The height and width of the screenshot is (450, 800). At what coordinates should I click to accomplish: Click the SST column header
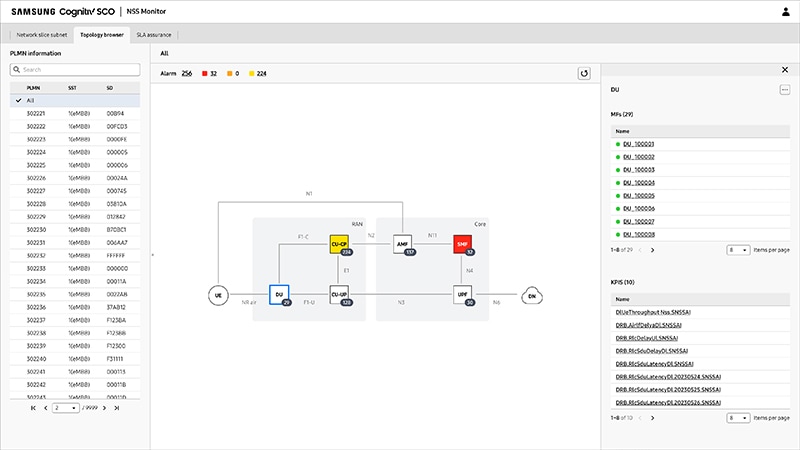[x=72, y=88]
